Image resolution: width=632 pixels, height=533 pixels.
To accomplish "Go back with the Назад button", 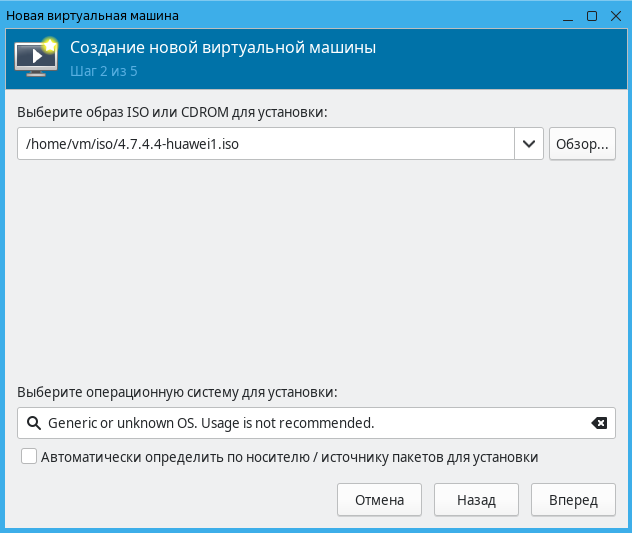I will point(476,499).
